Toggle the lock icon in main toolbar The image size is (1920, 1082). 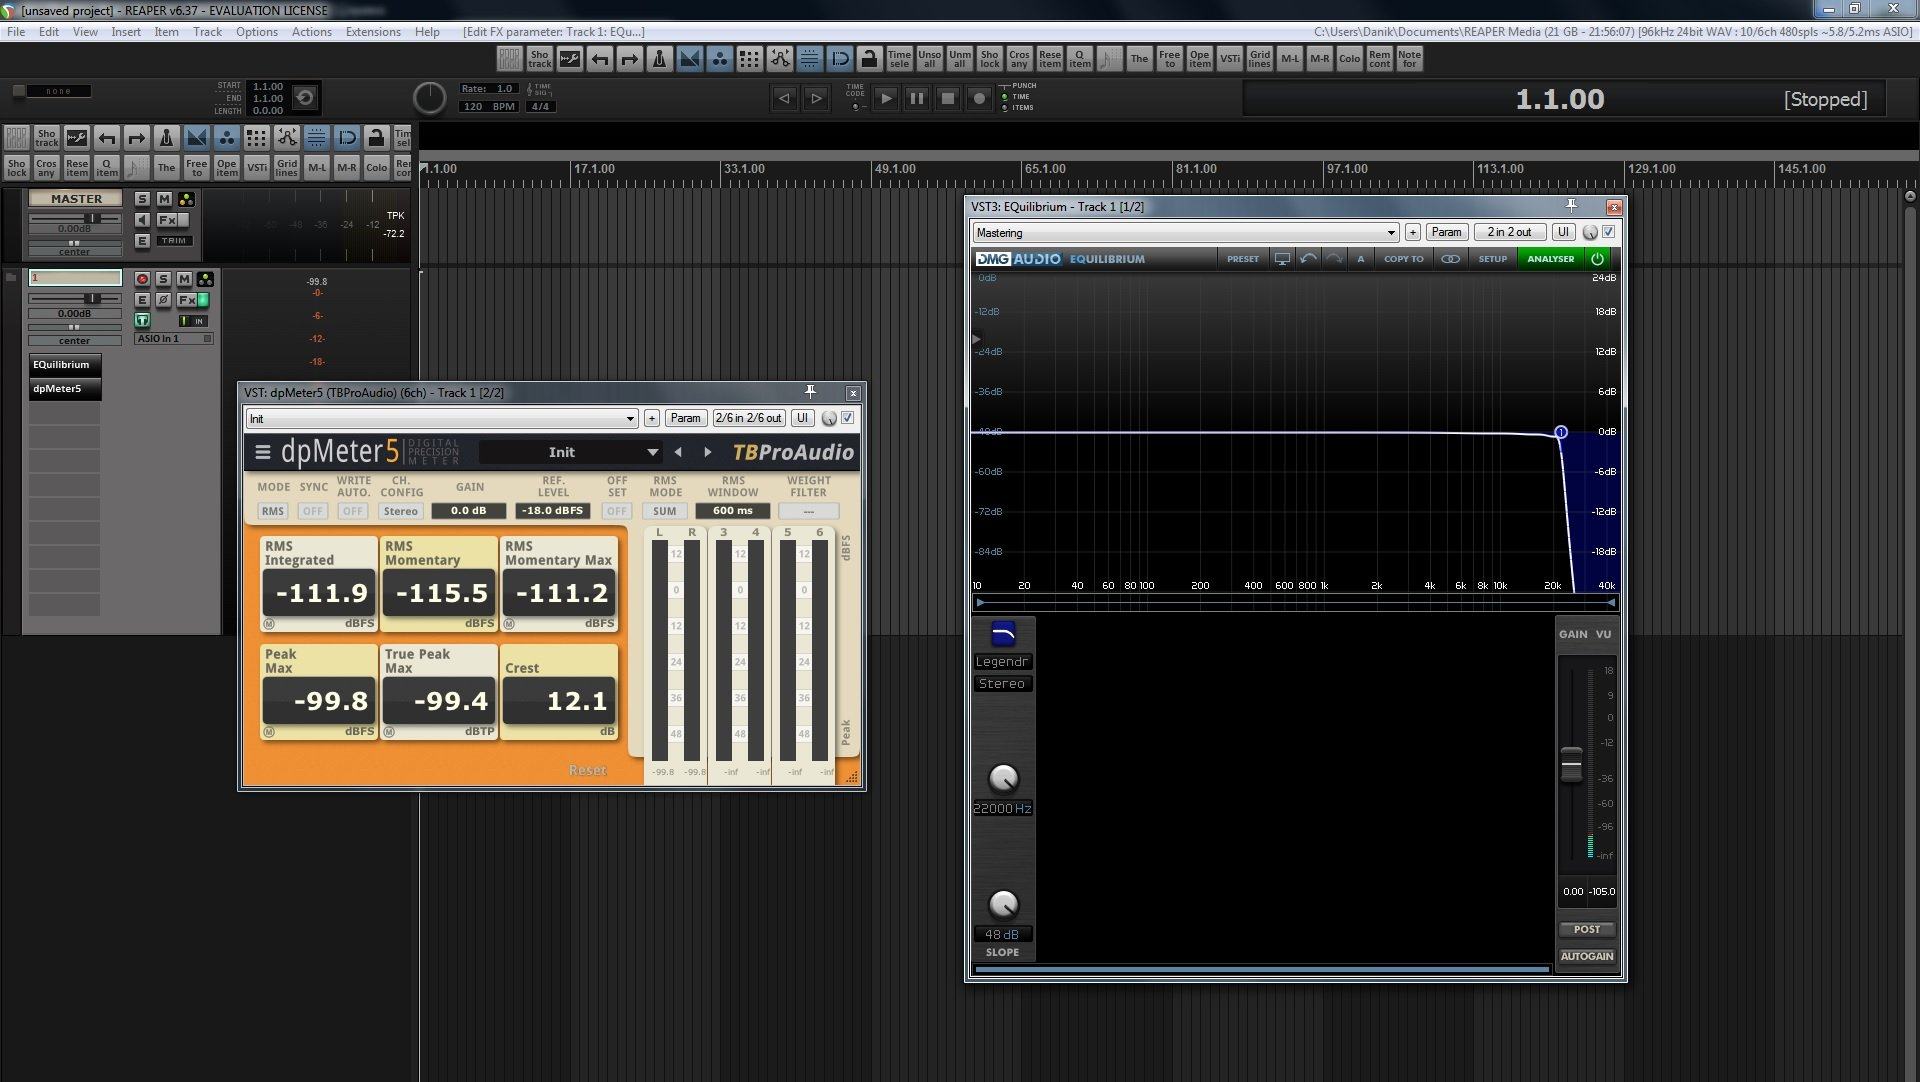(869, 60)
